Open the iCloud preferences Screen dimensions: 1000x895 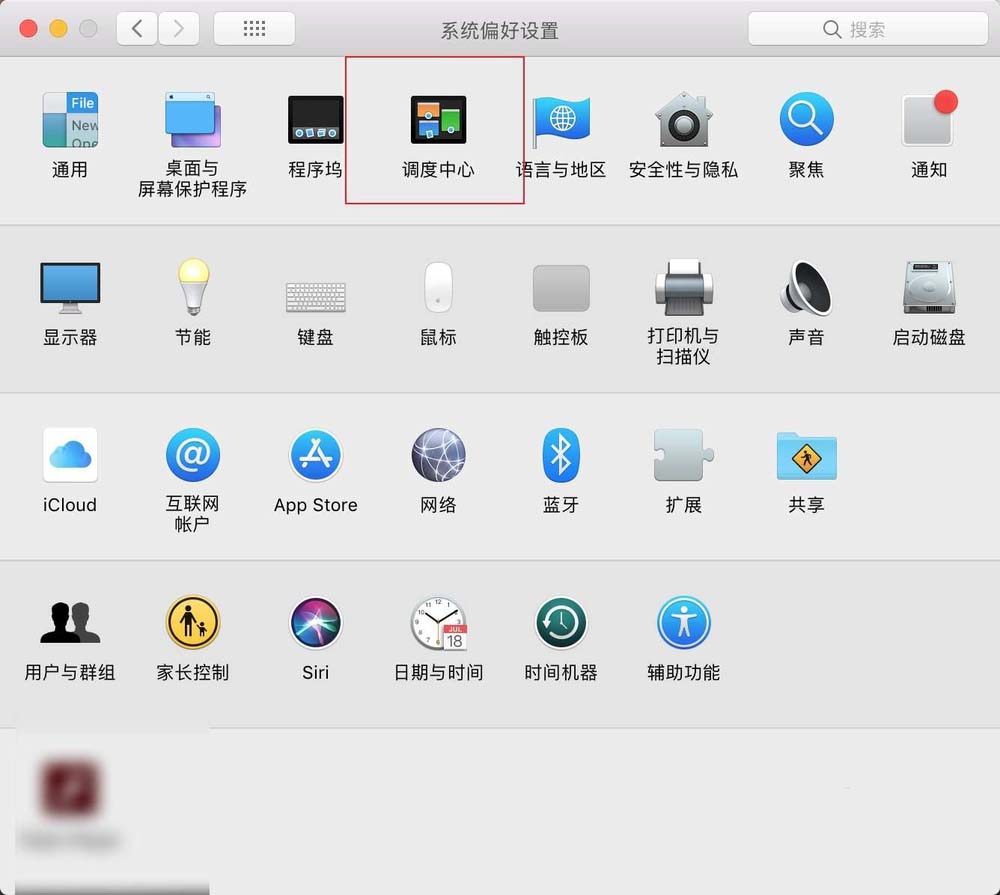70,455
